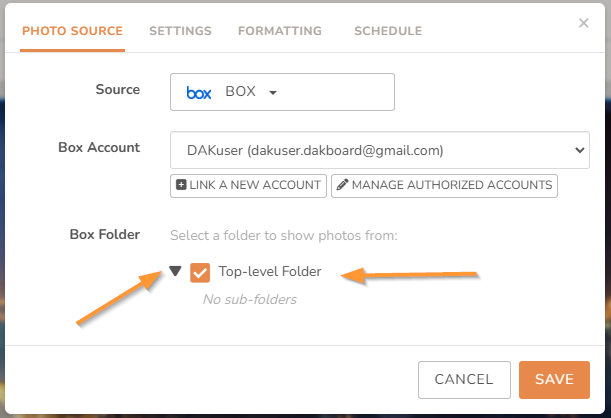Open the Schedule tab
The width and height of the screenshot is (611, 418).
388,31
